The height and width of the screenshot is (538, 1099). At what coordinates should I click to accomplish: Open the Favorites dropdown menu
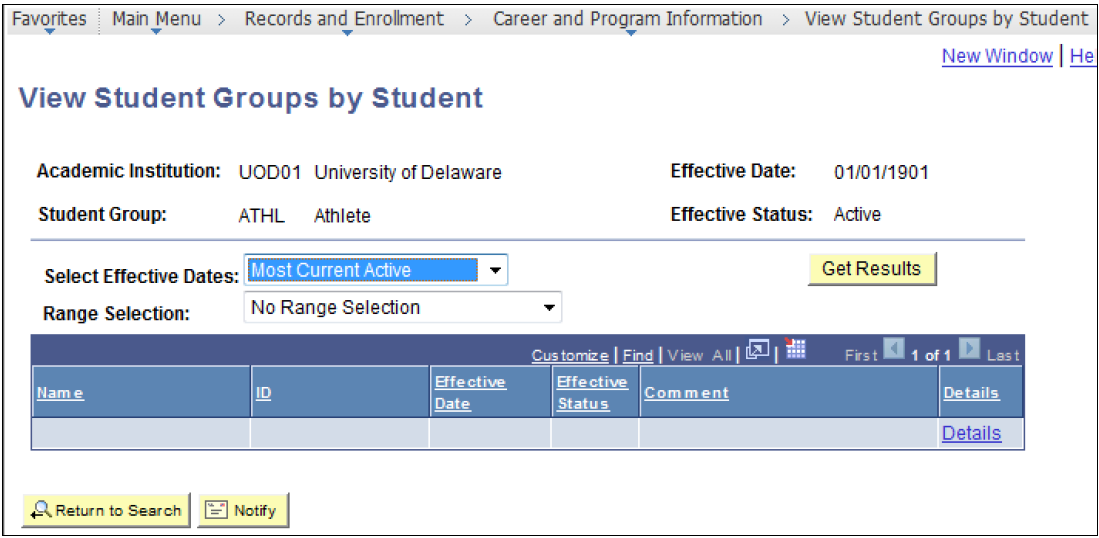click(49, 19)
